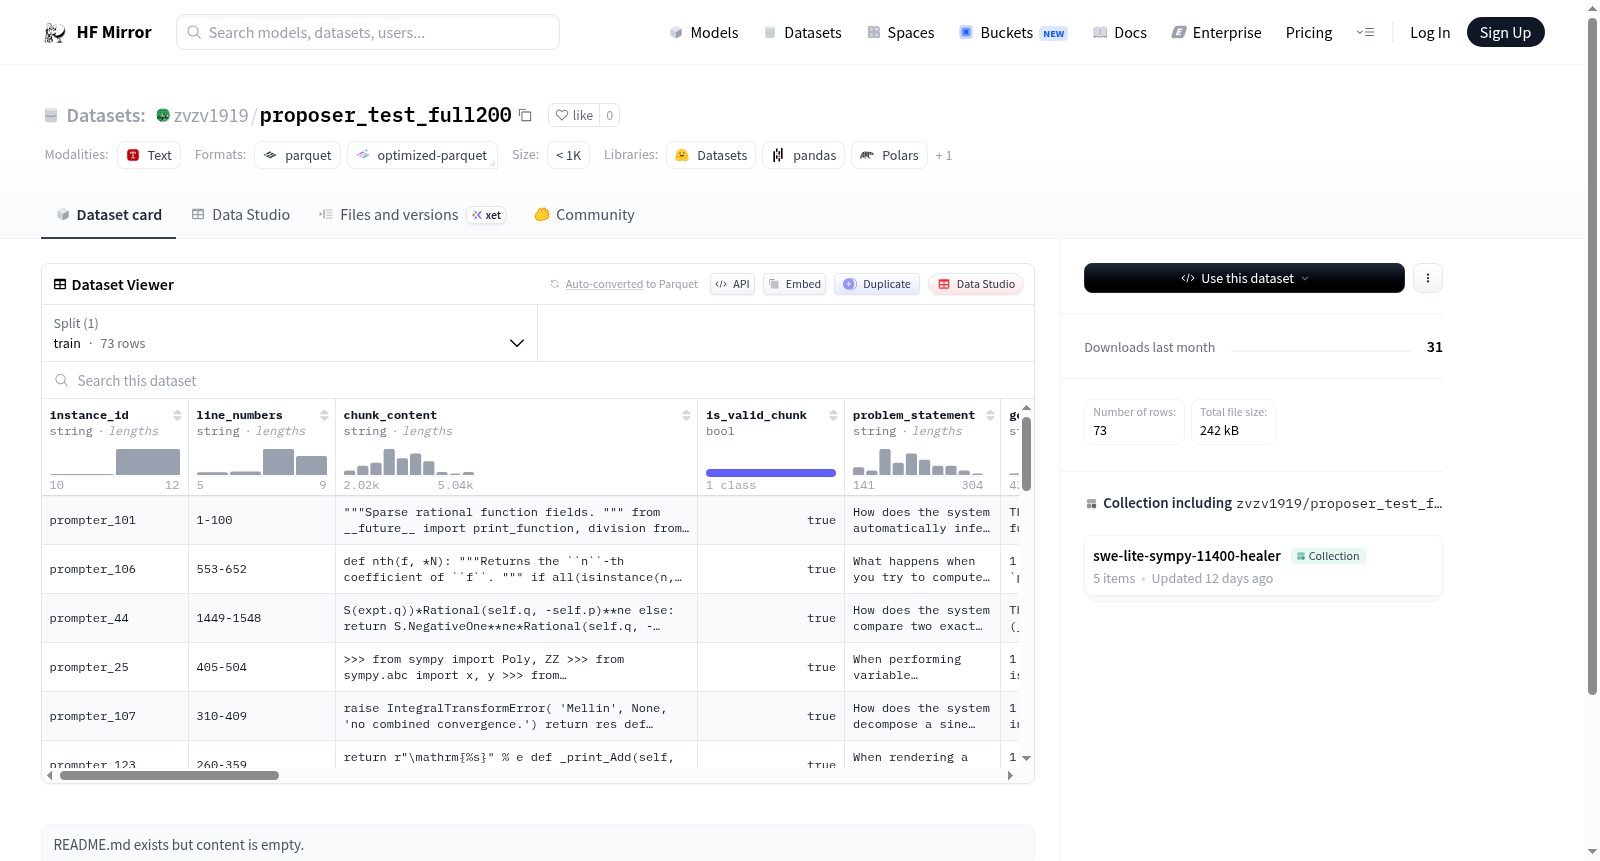1600x861 pixels.
Task: Open the Files and versions tab
Action: pos(412,214)
